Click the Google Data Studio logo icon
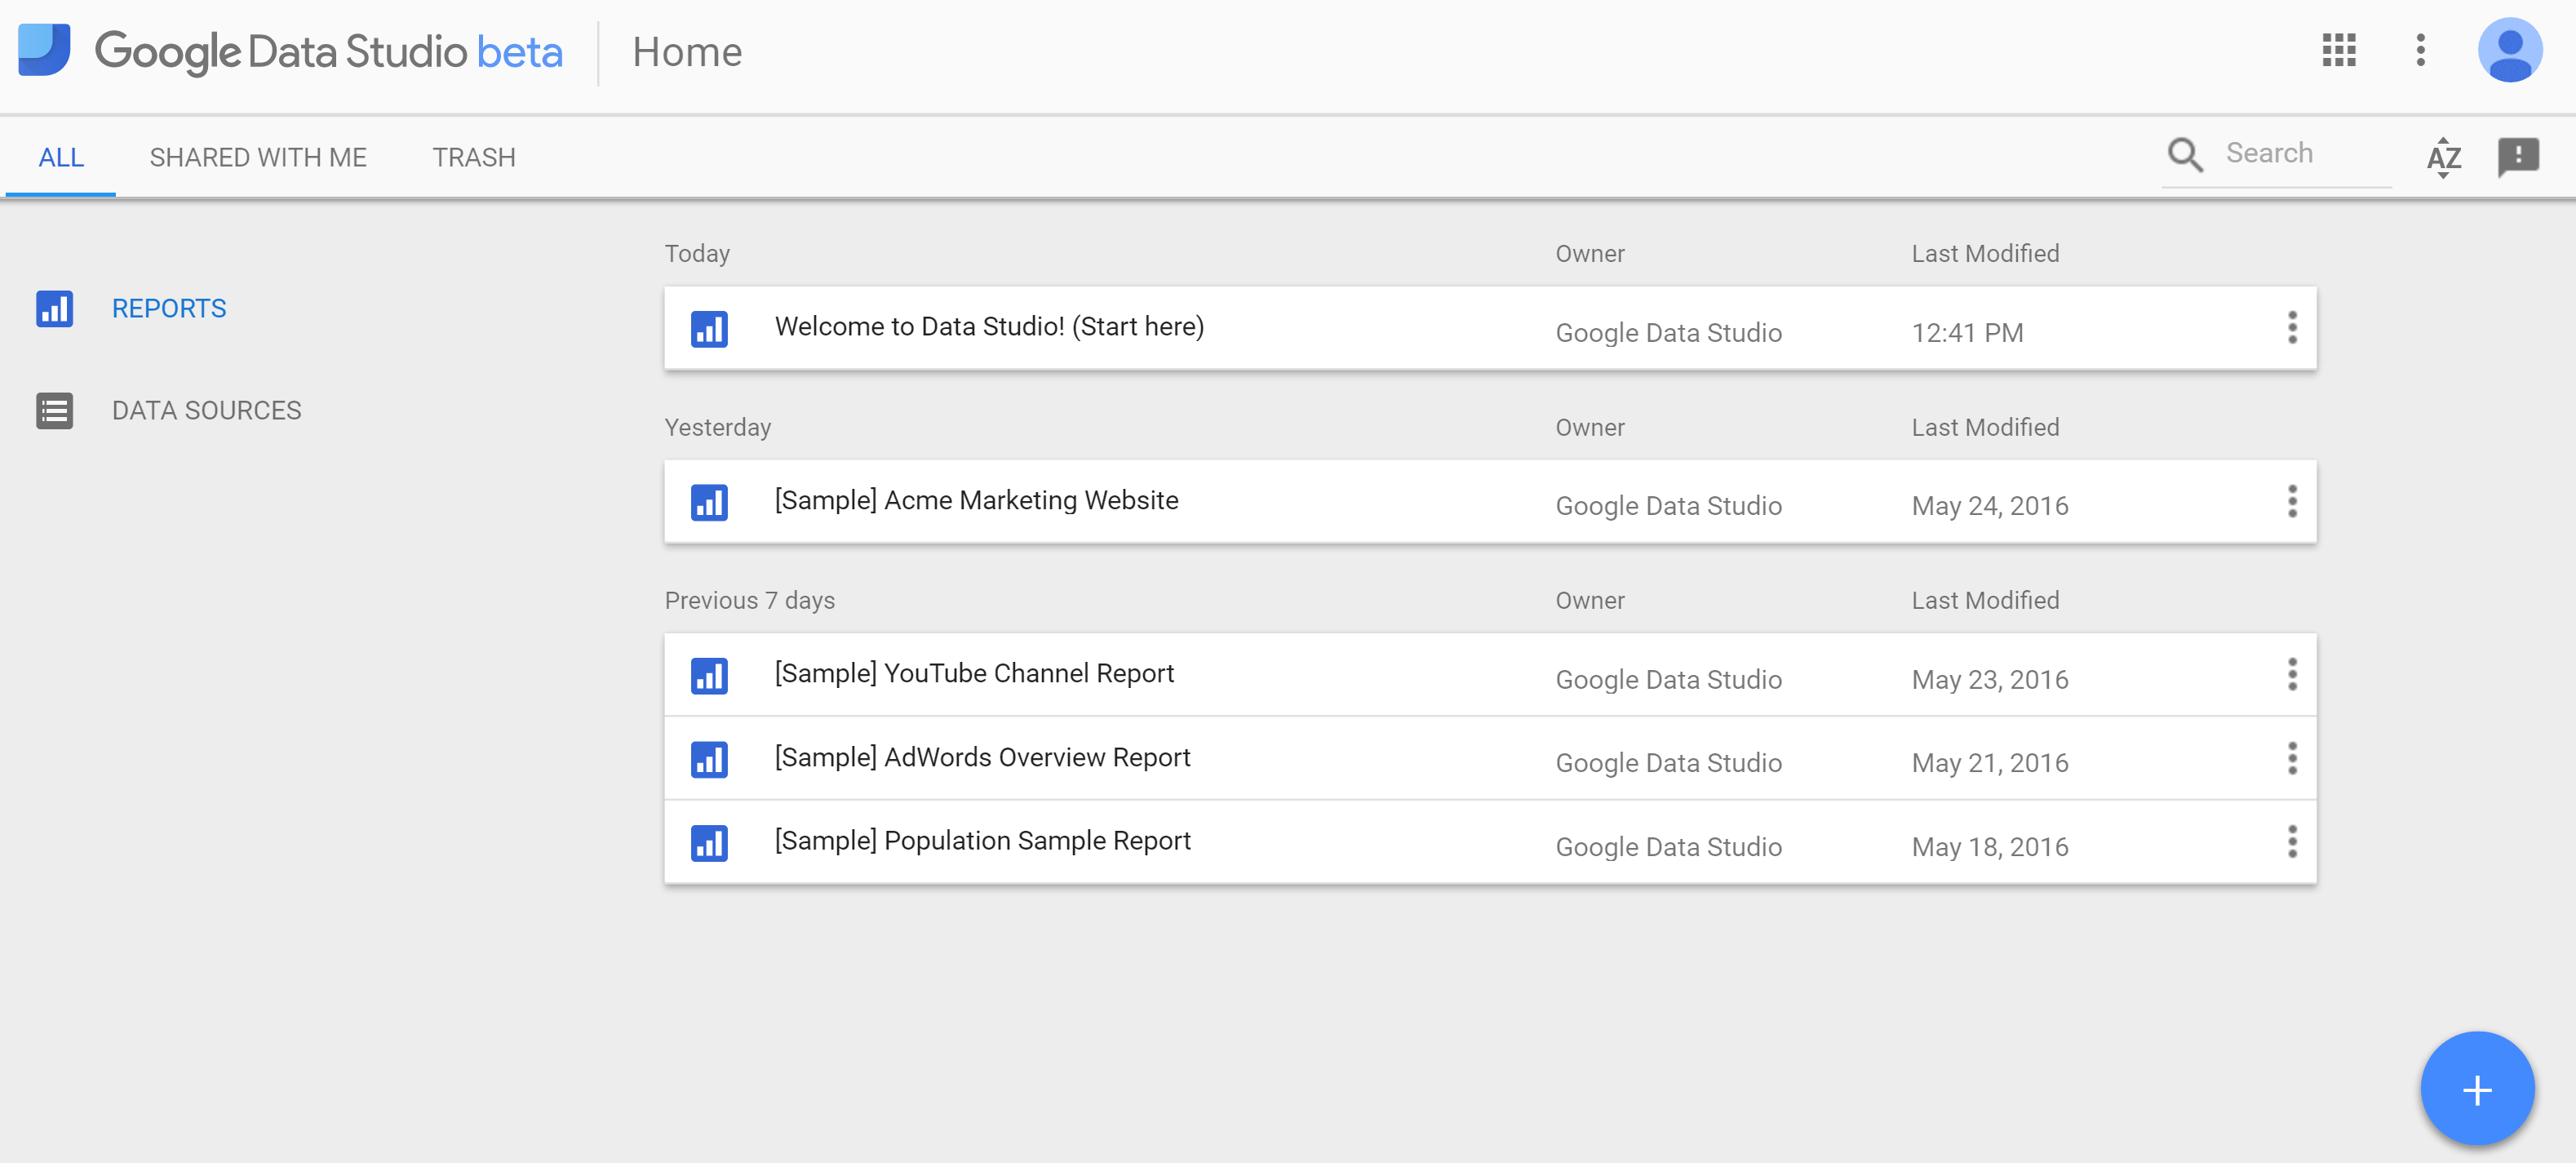2576x1163 pixels. 44,50
